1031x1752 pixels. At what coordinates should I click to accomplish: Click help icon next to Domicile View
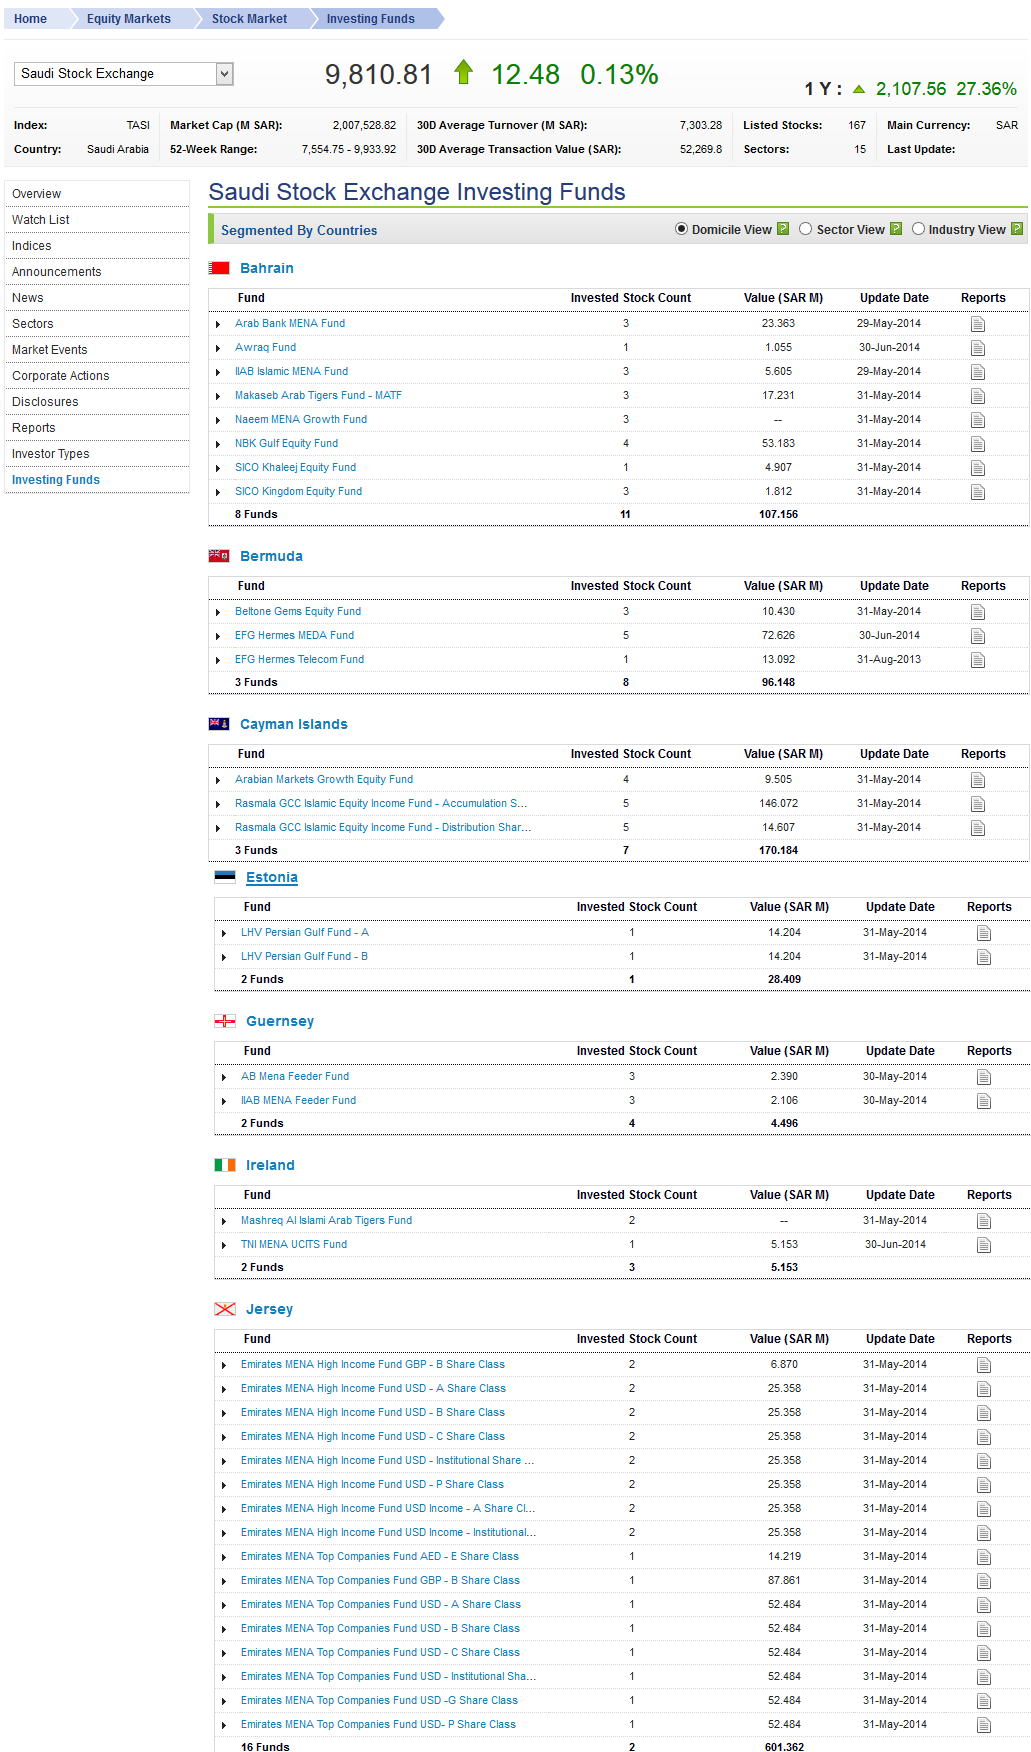pos(783,229)
